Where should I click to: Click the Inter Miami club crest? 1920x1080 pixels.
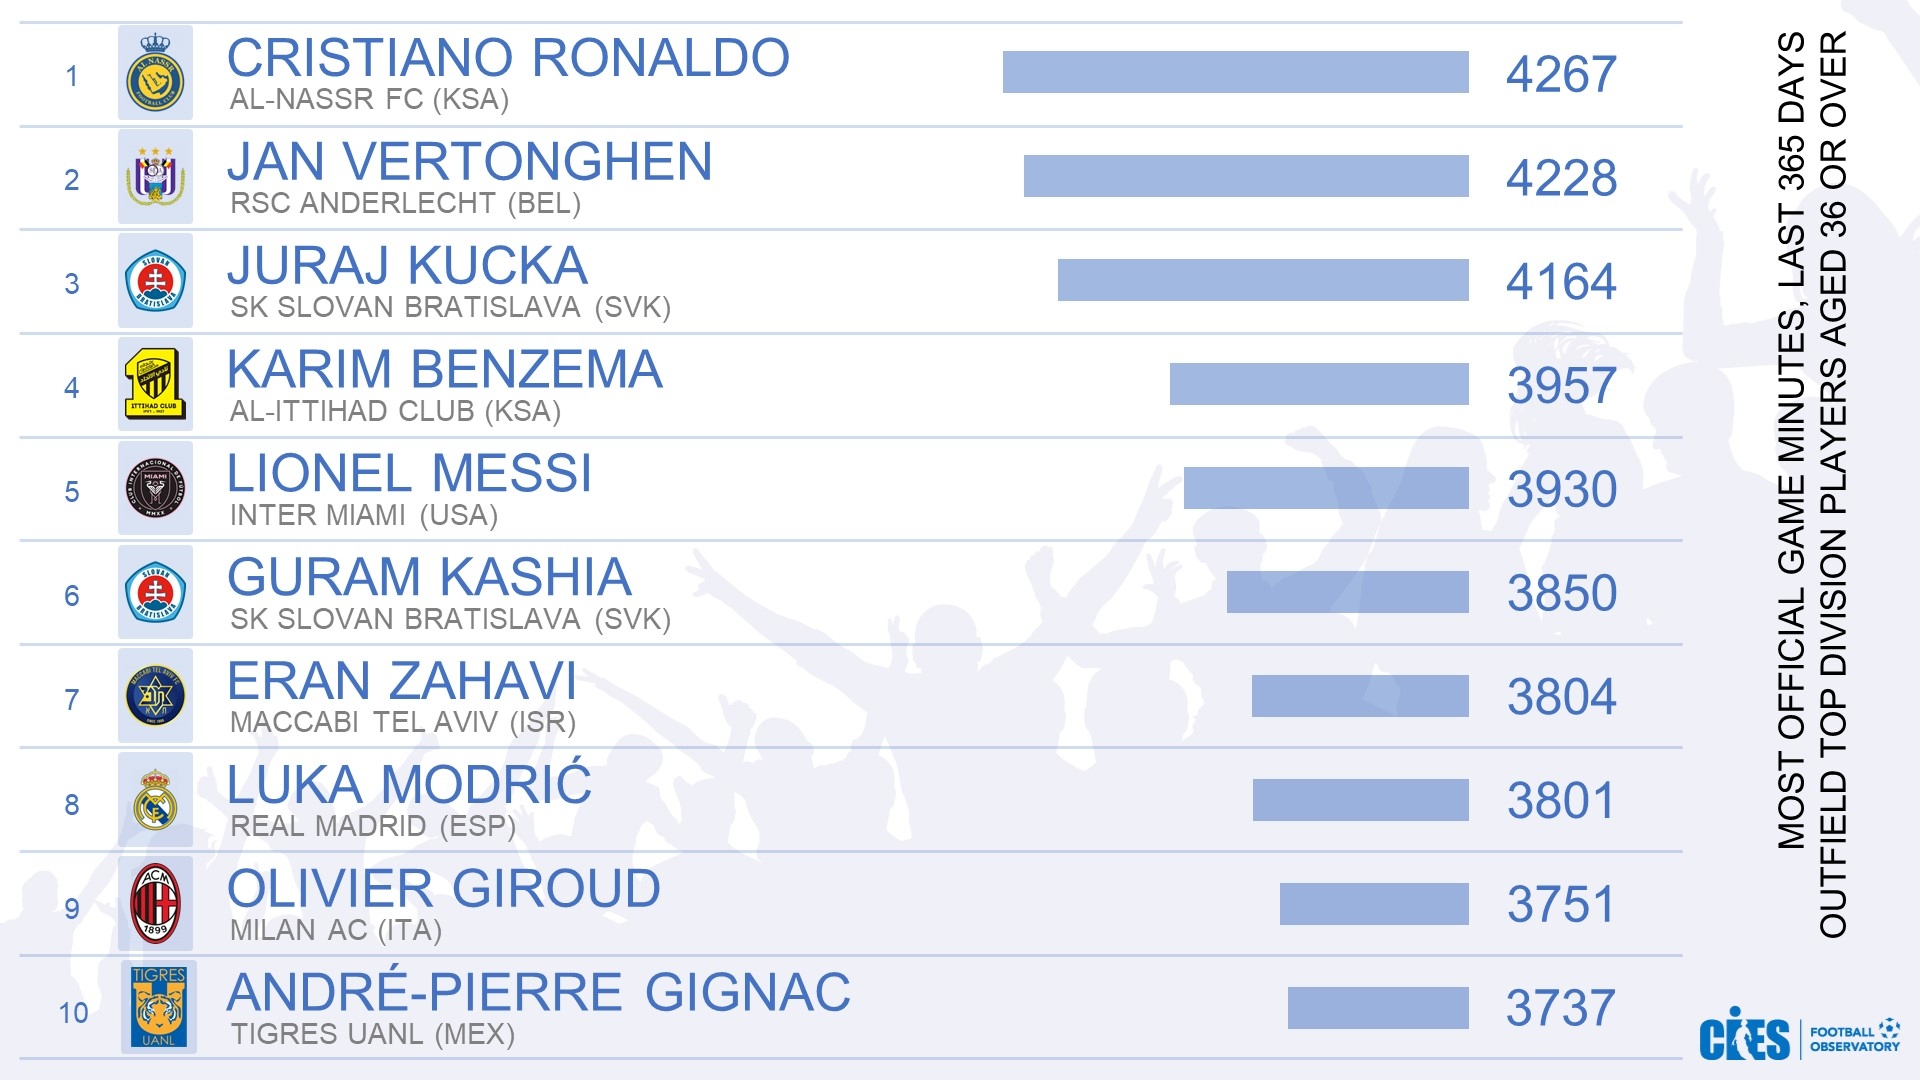[x=155, y=489]
